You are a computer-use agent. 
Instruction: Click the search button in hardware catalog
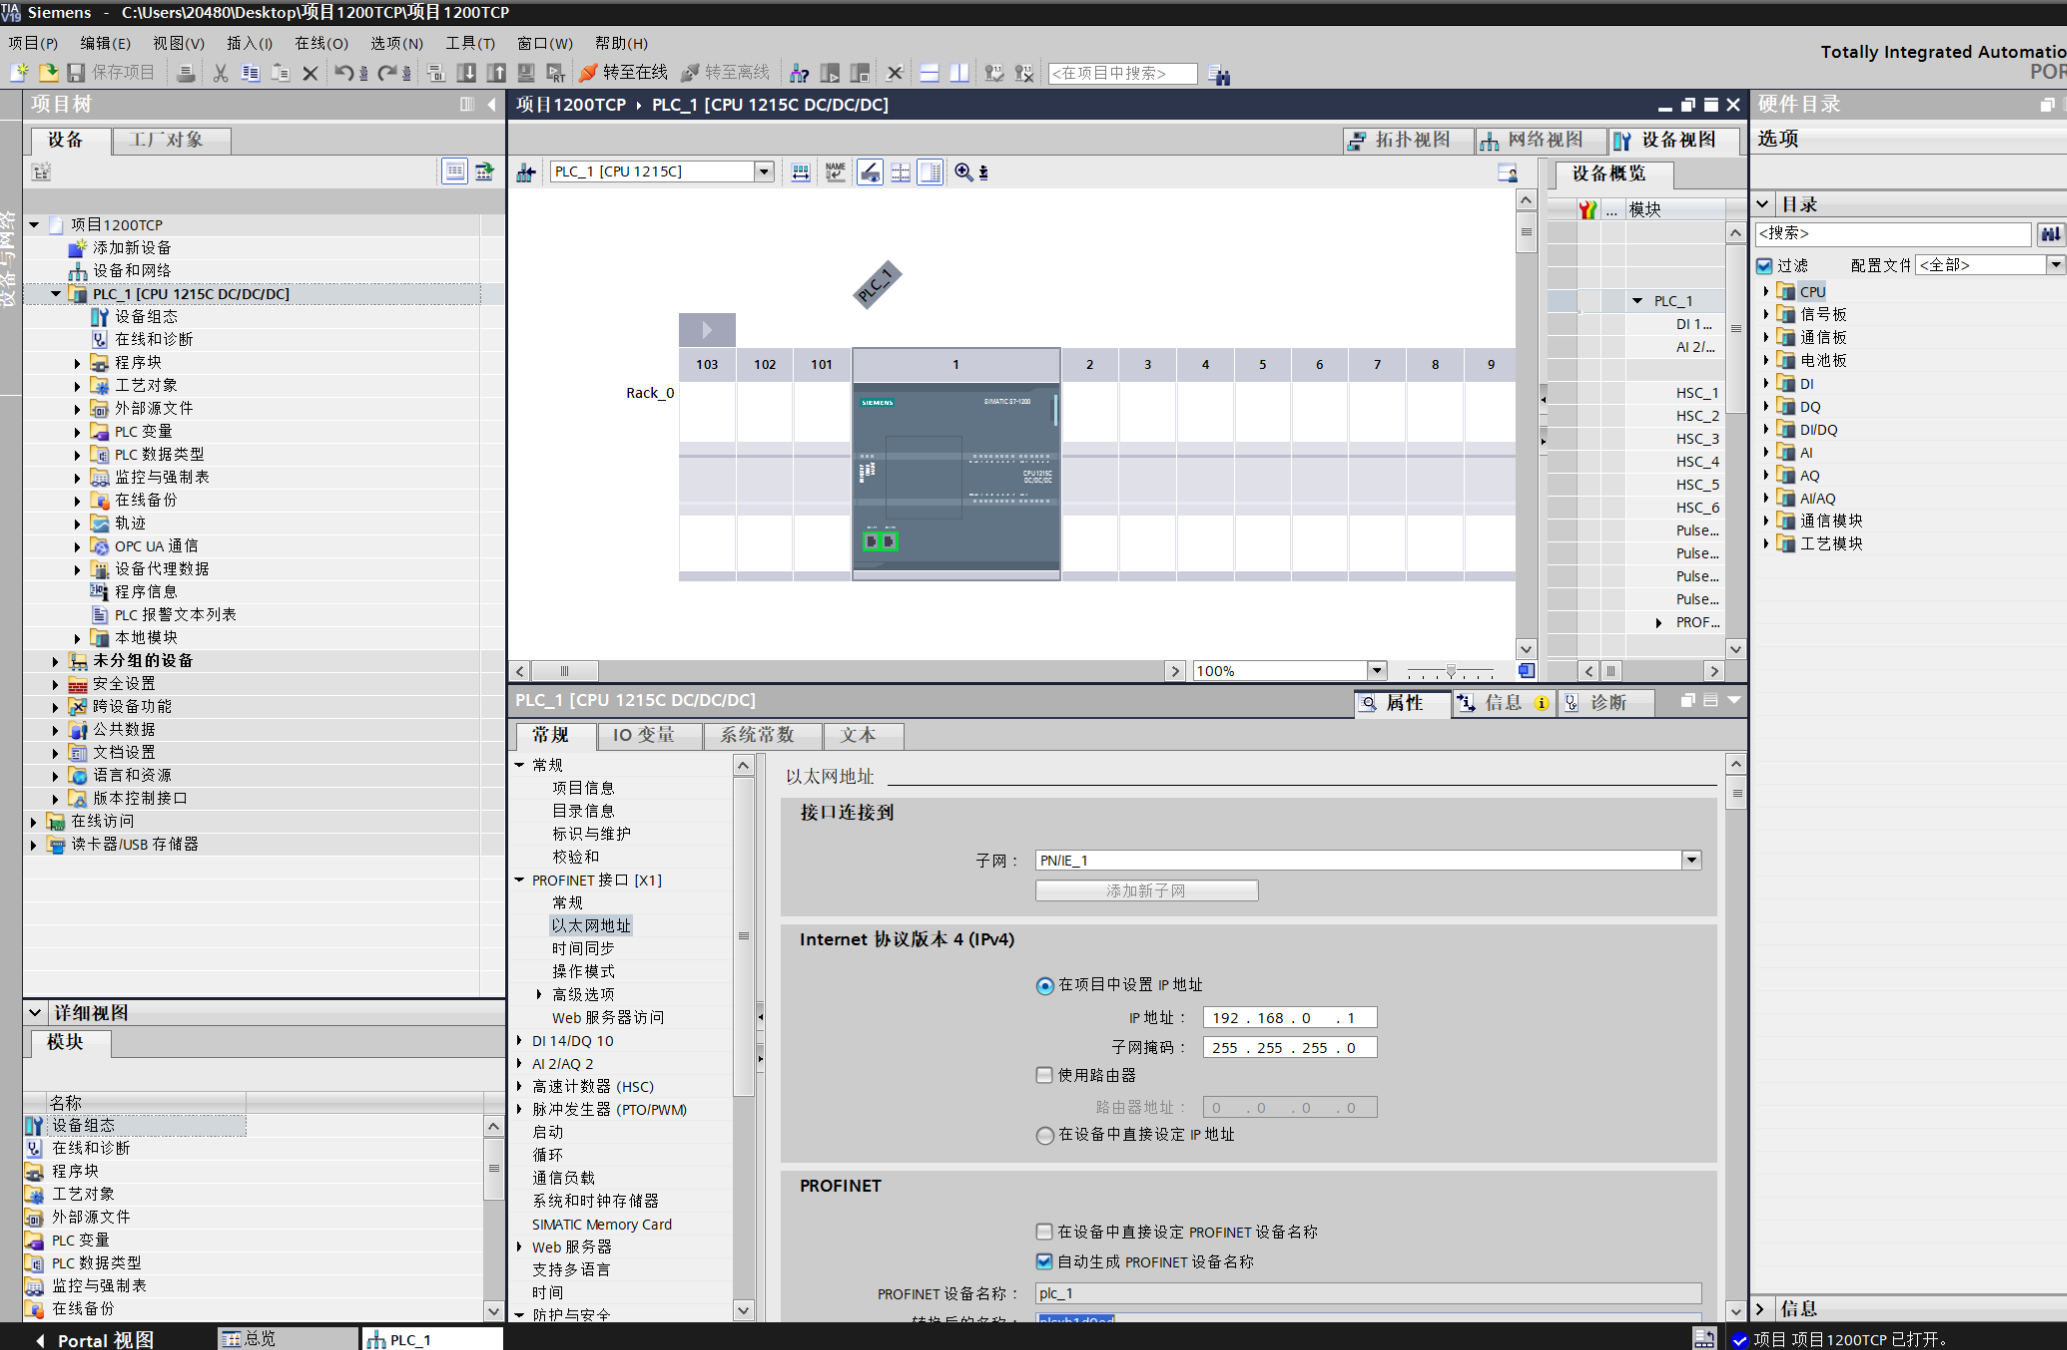click(x=2050, y=233)
